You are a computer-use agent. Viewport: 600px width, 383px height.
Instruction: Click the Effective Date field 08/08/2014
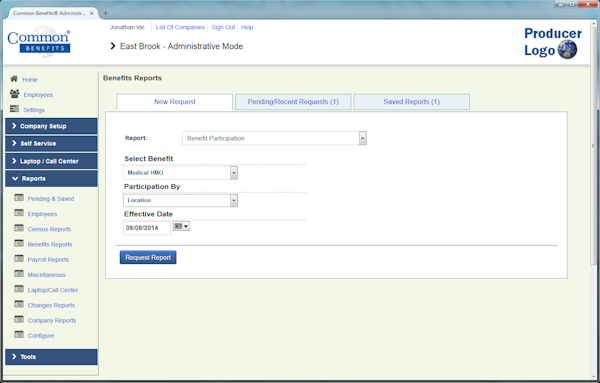point(147,228)
